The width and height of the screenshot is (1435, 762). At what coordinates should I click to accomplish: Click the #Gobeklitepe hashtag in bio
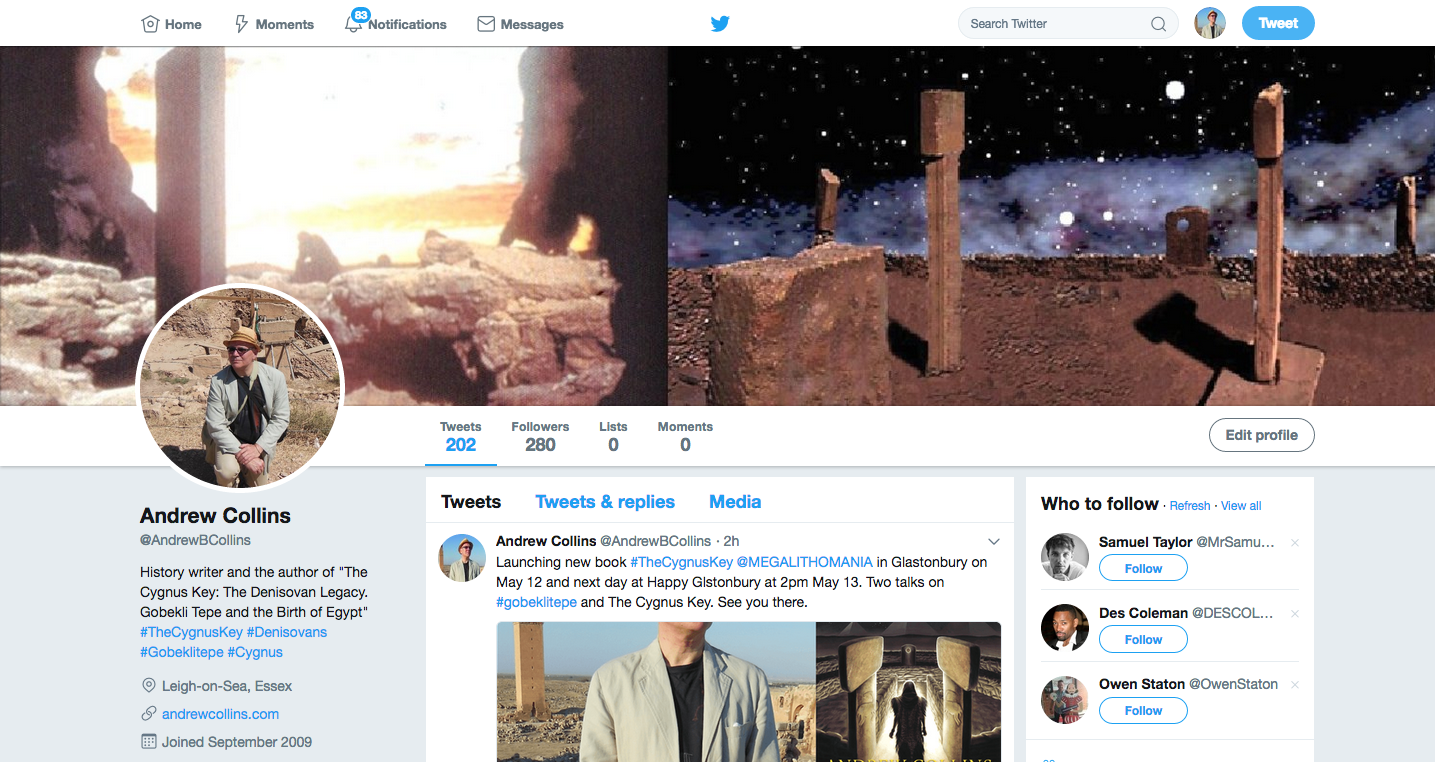click(x=182, y=652)
